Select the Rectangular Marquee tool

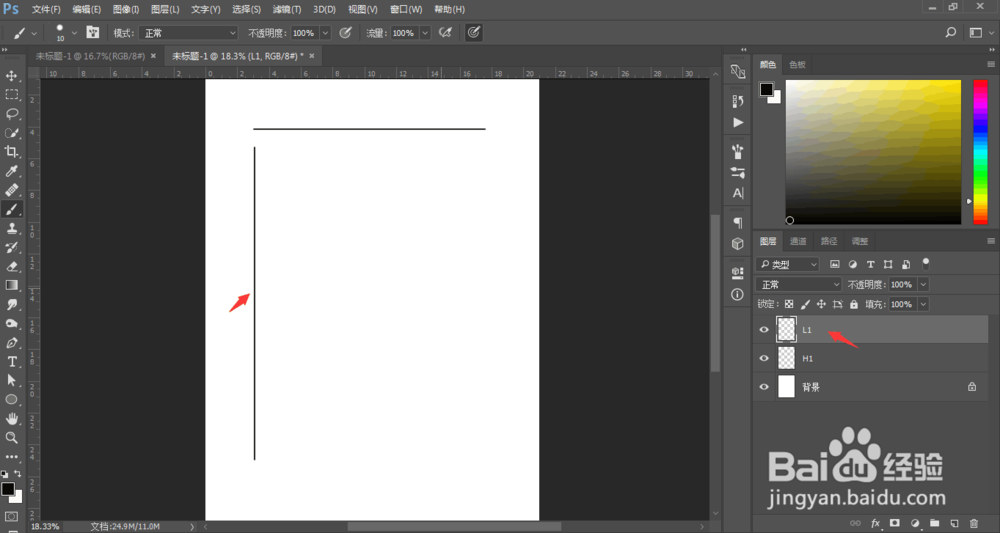pyautogui.click(x=11, y=94)
